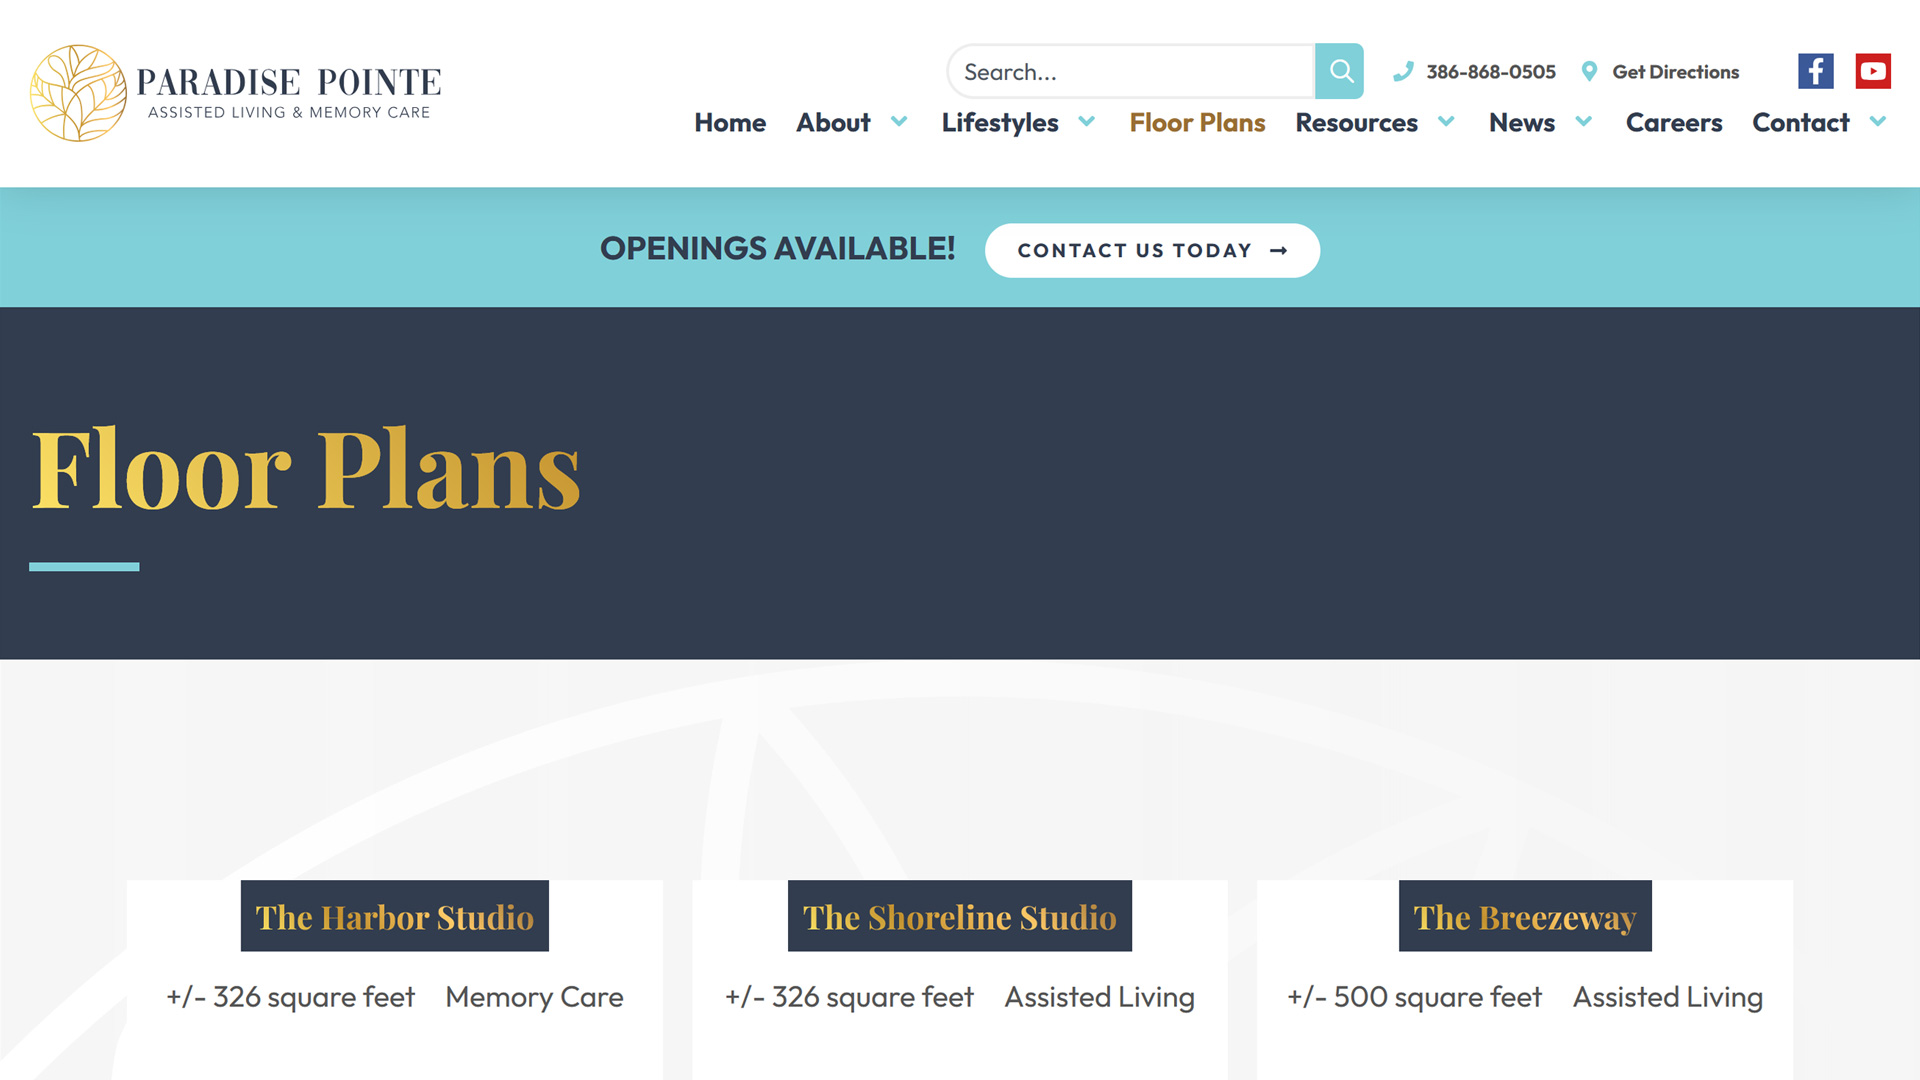
Task: Click the phone icon beside the number
Action: click(1403, 71)
